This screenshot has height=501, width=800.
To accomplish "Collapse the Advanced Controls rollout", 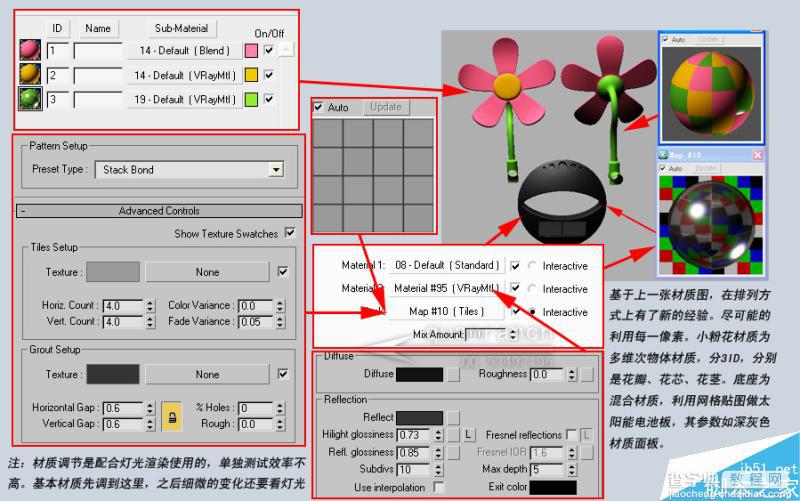I will click(159, 211).
